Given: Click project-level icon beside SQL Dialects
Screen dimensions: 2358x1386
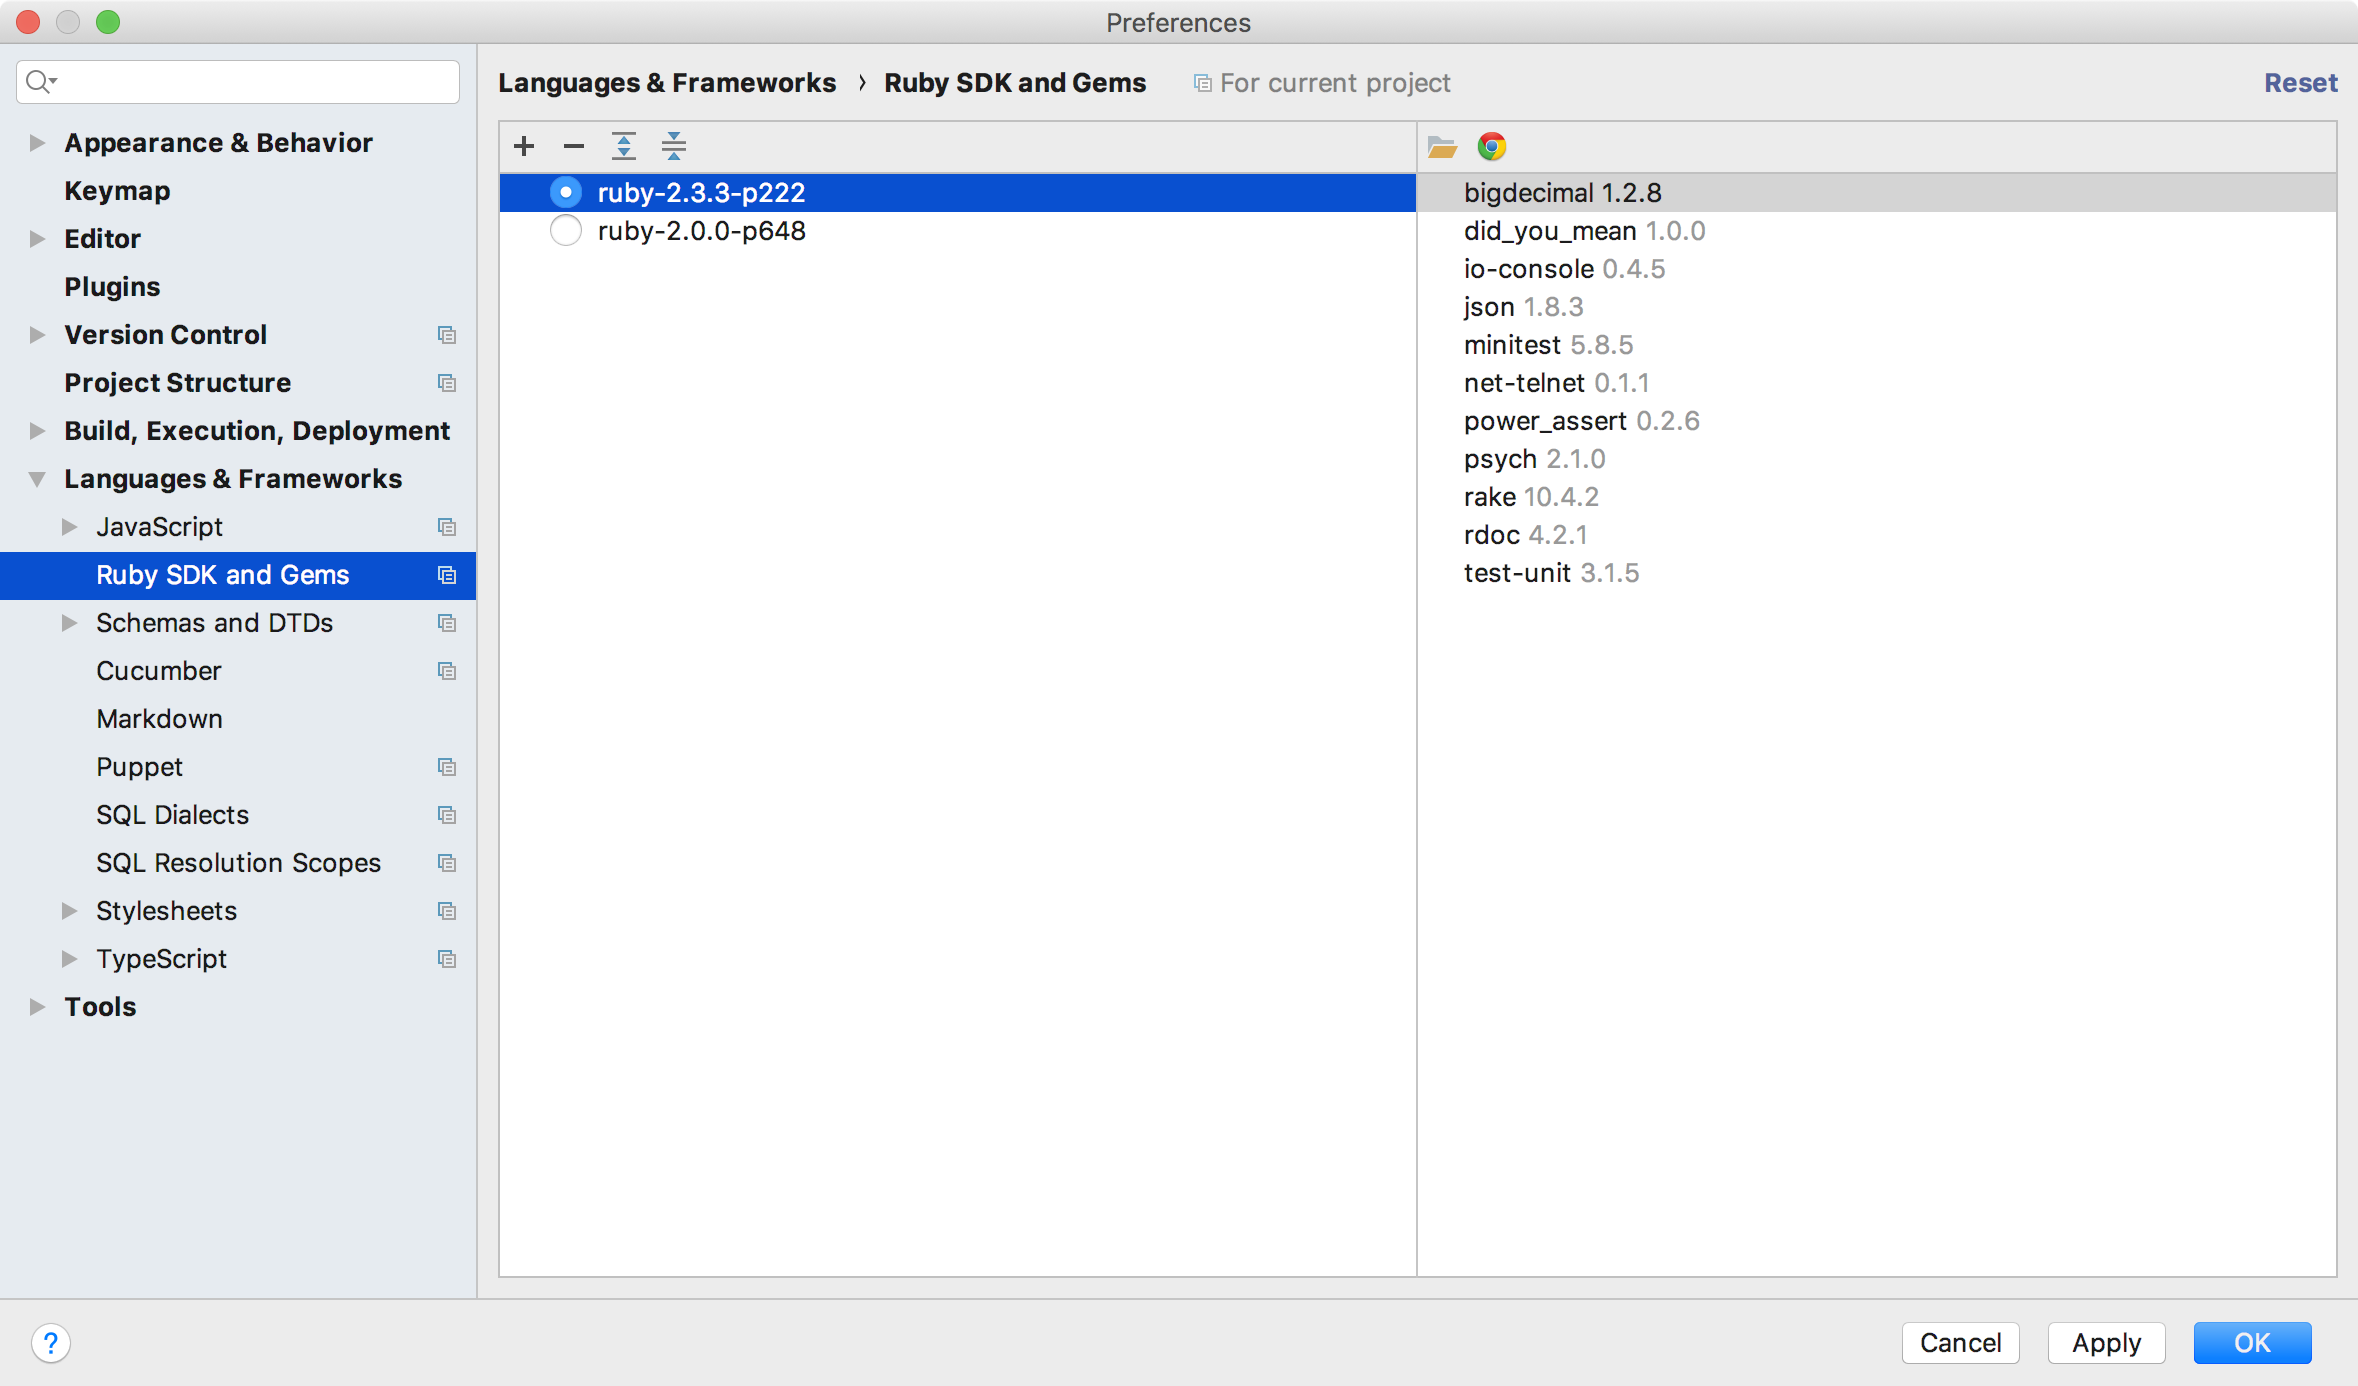Looking at the screenshot, I should coord(447,815).
